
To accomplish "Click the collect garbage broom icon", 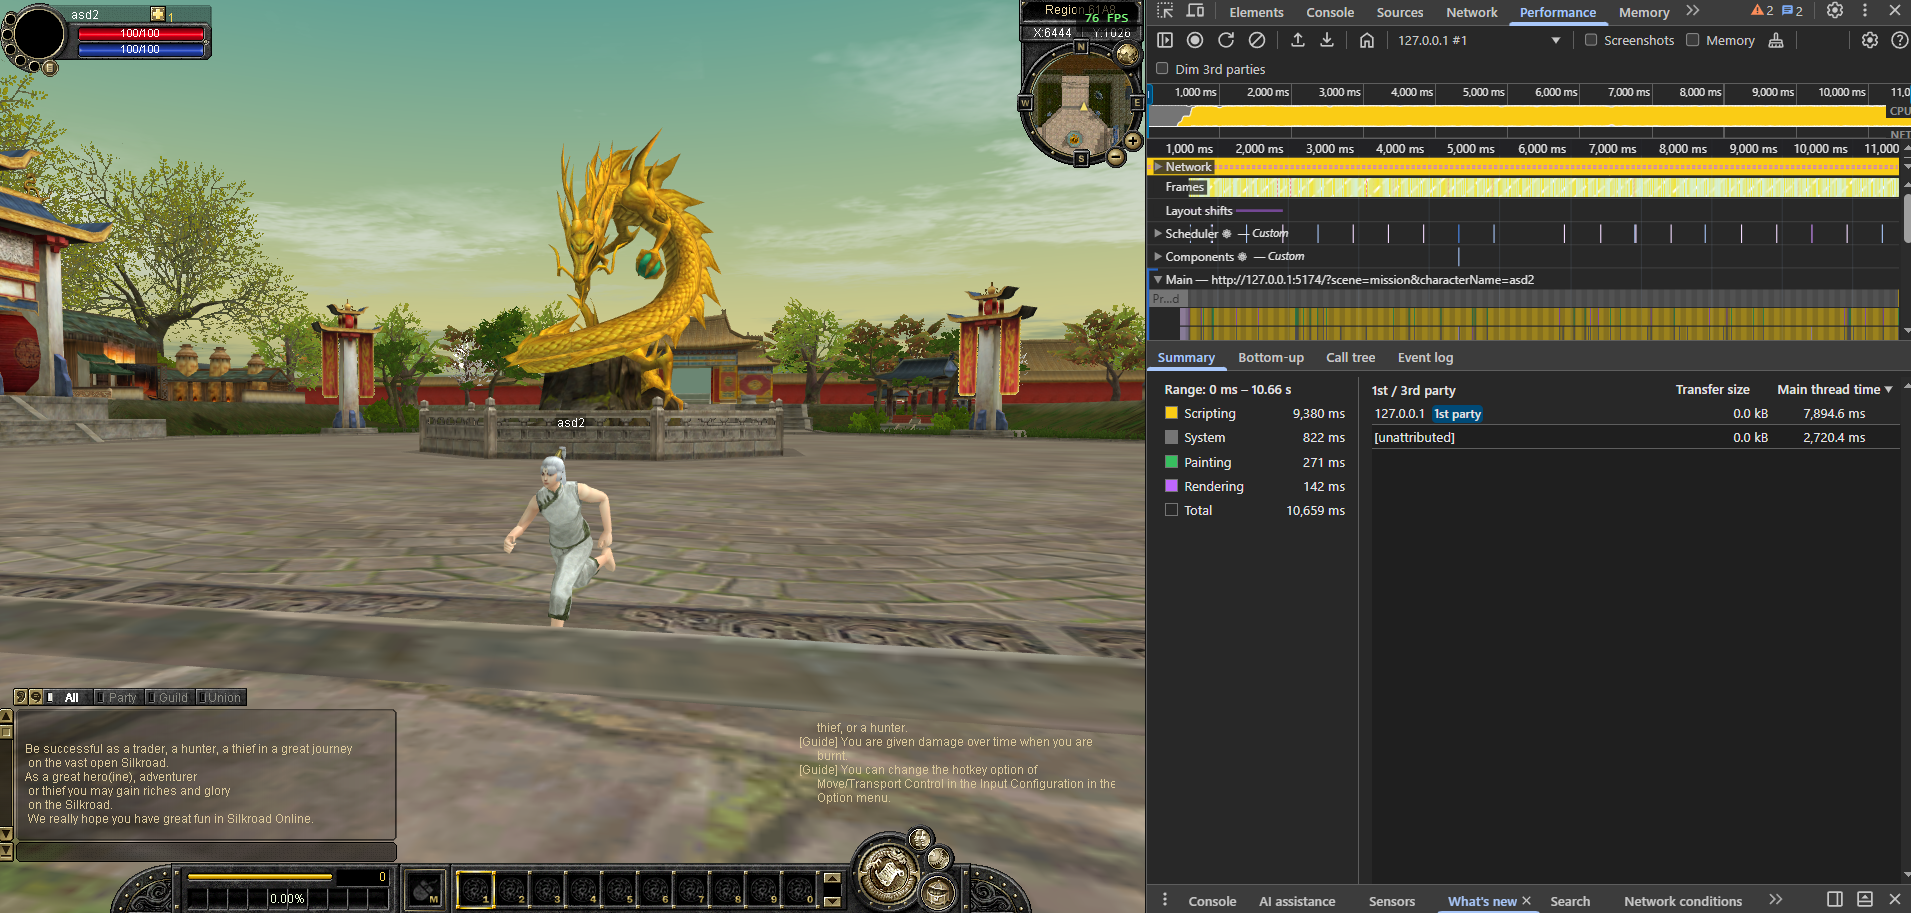I will click(x=1776, y=40).
